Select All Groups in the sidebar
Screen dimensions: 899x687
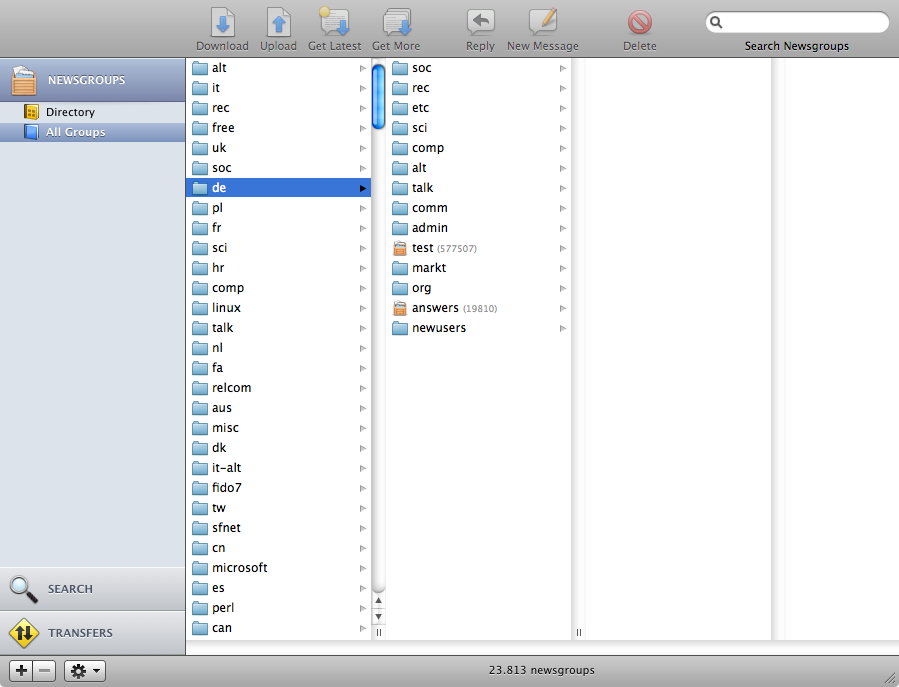pos(75,132)
